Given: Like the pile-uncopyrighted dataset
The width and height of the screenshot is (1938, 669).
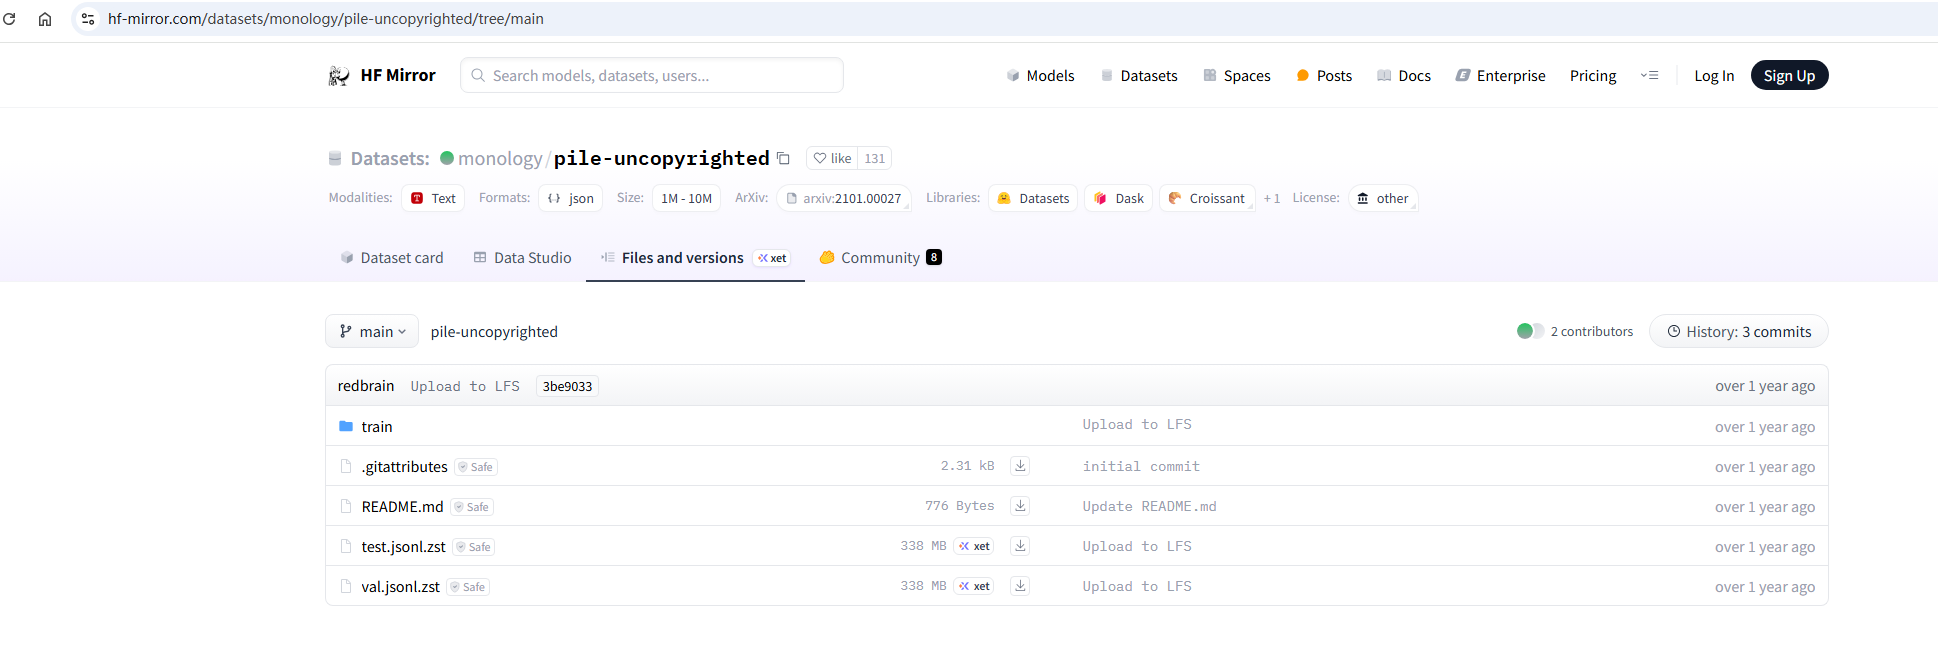Looking at the screenshot, I should (x=832, y=159).
